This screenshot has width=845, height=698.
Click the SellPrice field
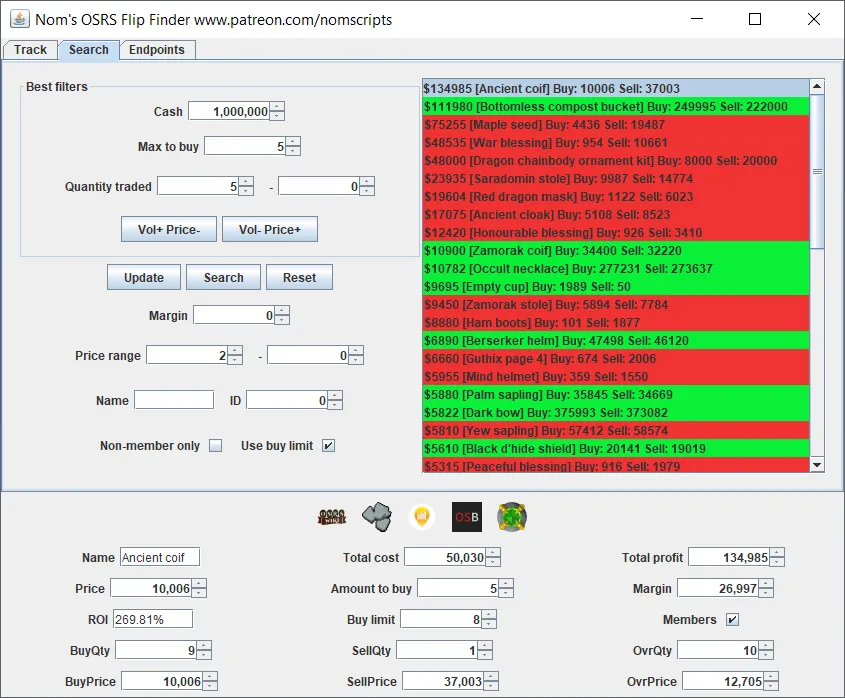[443, 681]
